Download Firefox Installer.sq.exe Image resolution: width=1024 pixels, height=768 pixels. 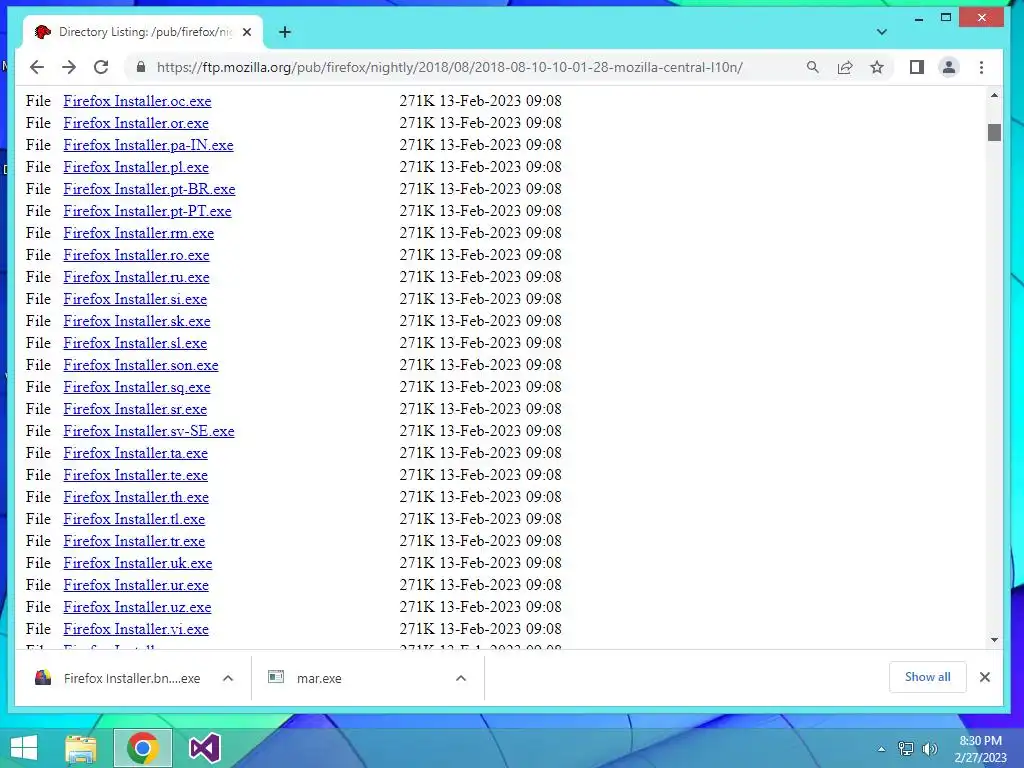(x=136, y=387)
